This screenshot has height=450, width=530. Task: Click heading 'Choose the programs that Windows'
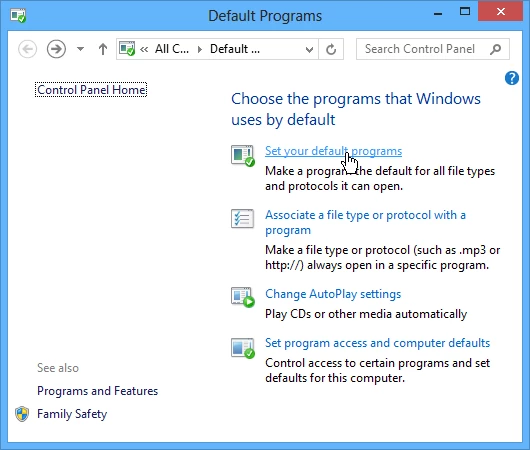coord(356,99)
